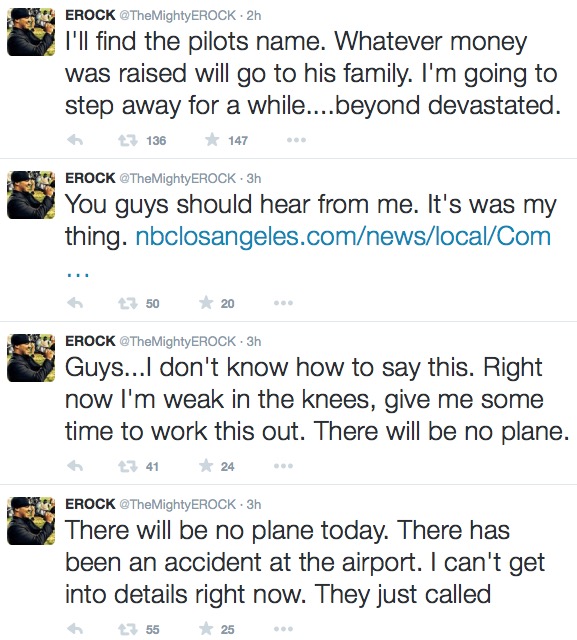Reply to the "weak in the knees" tweet
Viewport: 577px width, 640px height.
point(75,466)
